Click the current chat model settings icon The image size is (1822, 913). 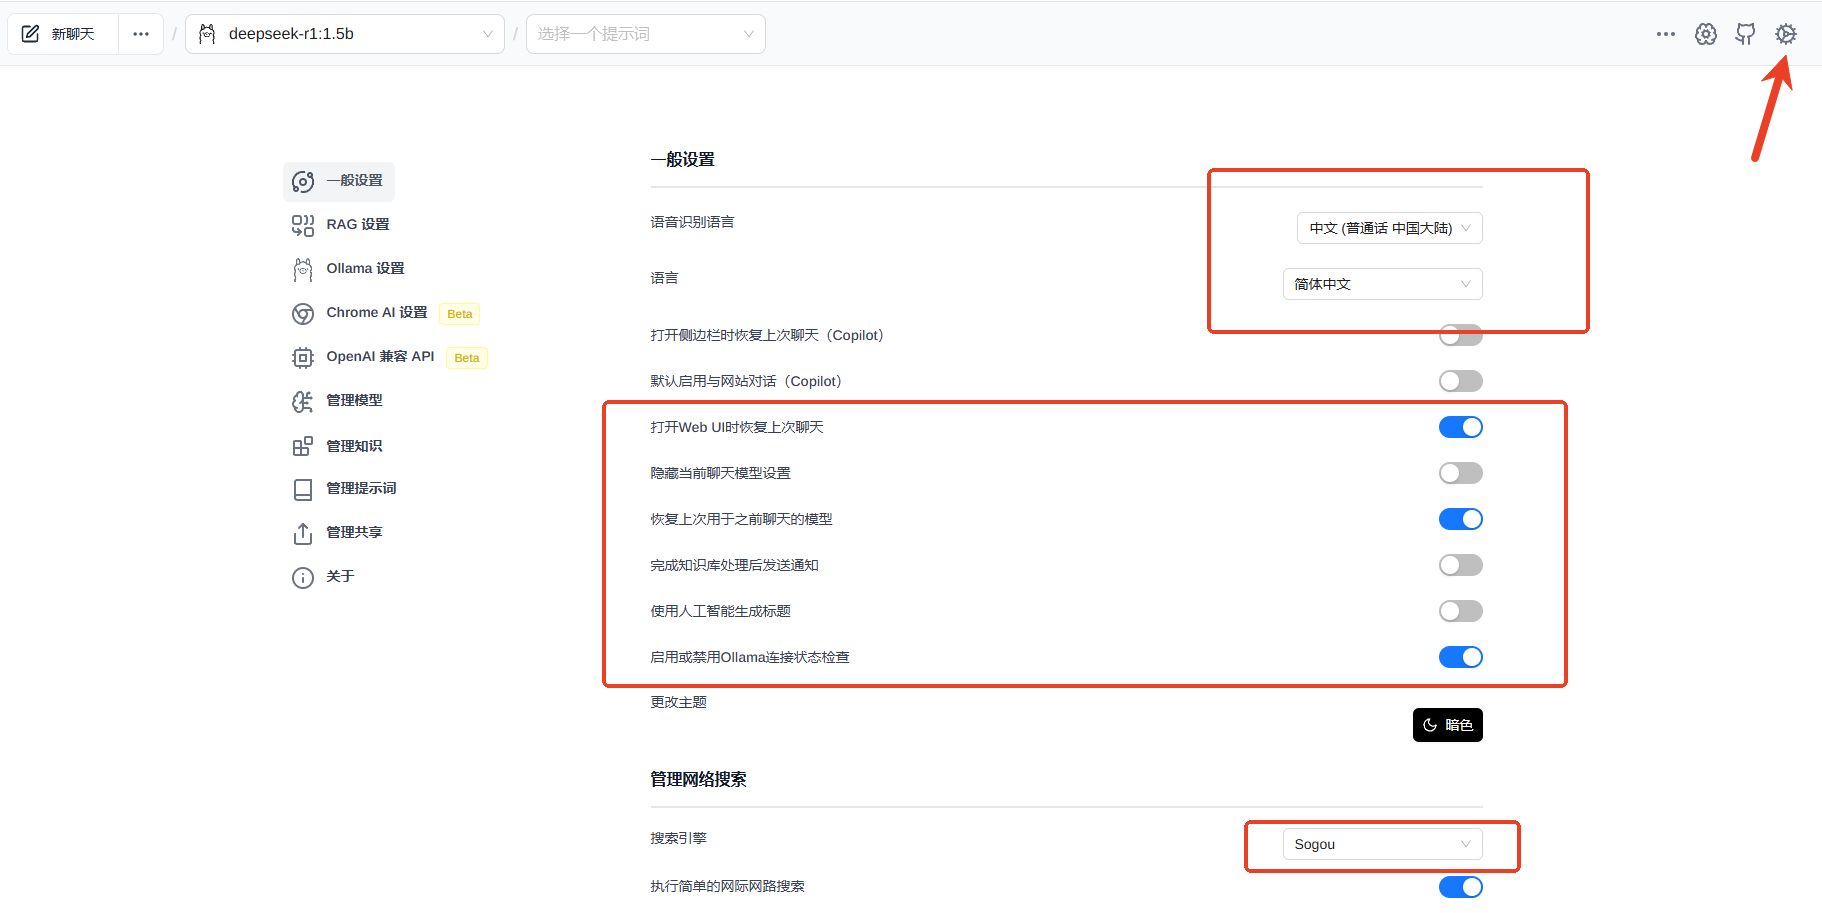1705,34
